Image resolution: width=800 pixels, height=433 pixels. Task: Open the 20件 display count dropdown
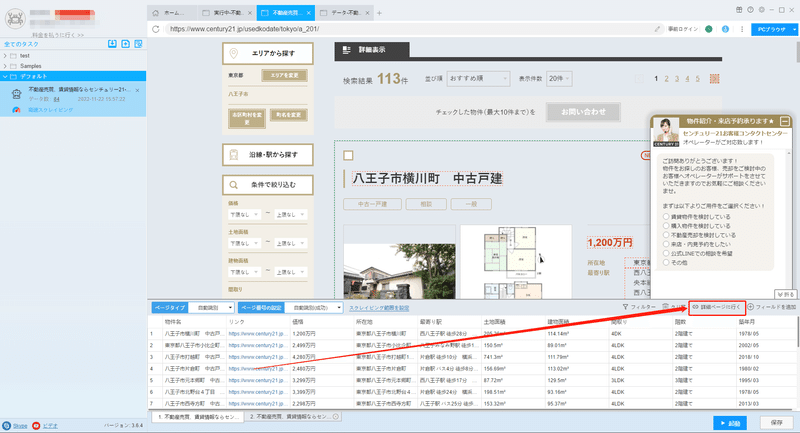click(559, 79)
